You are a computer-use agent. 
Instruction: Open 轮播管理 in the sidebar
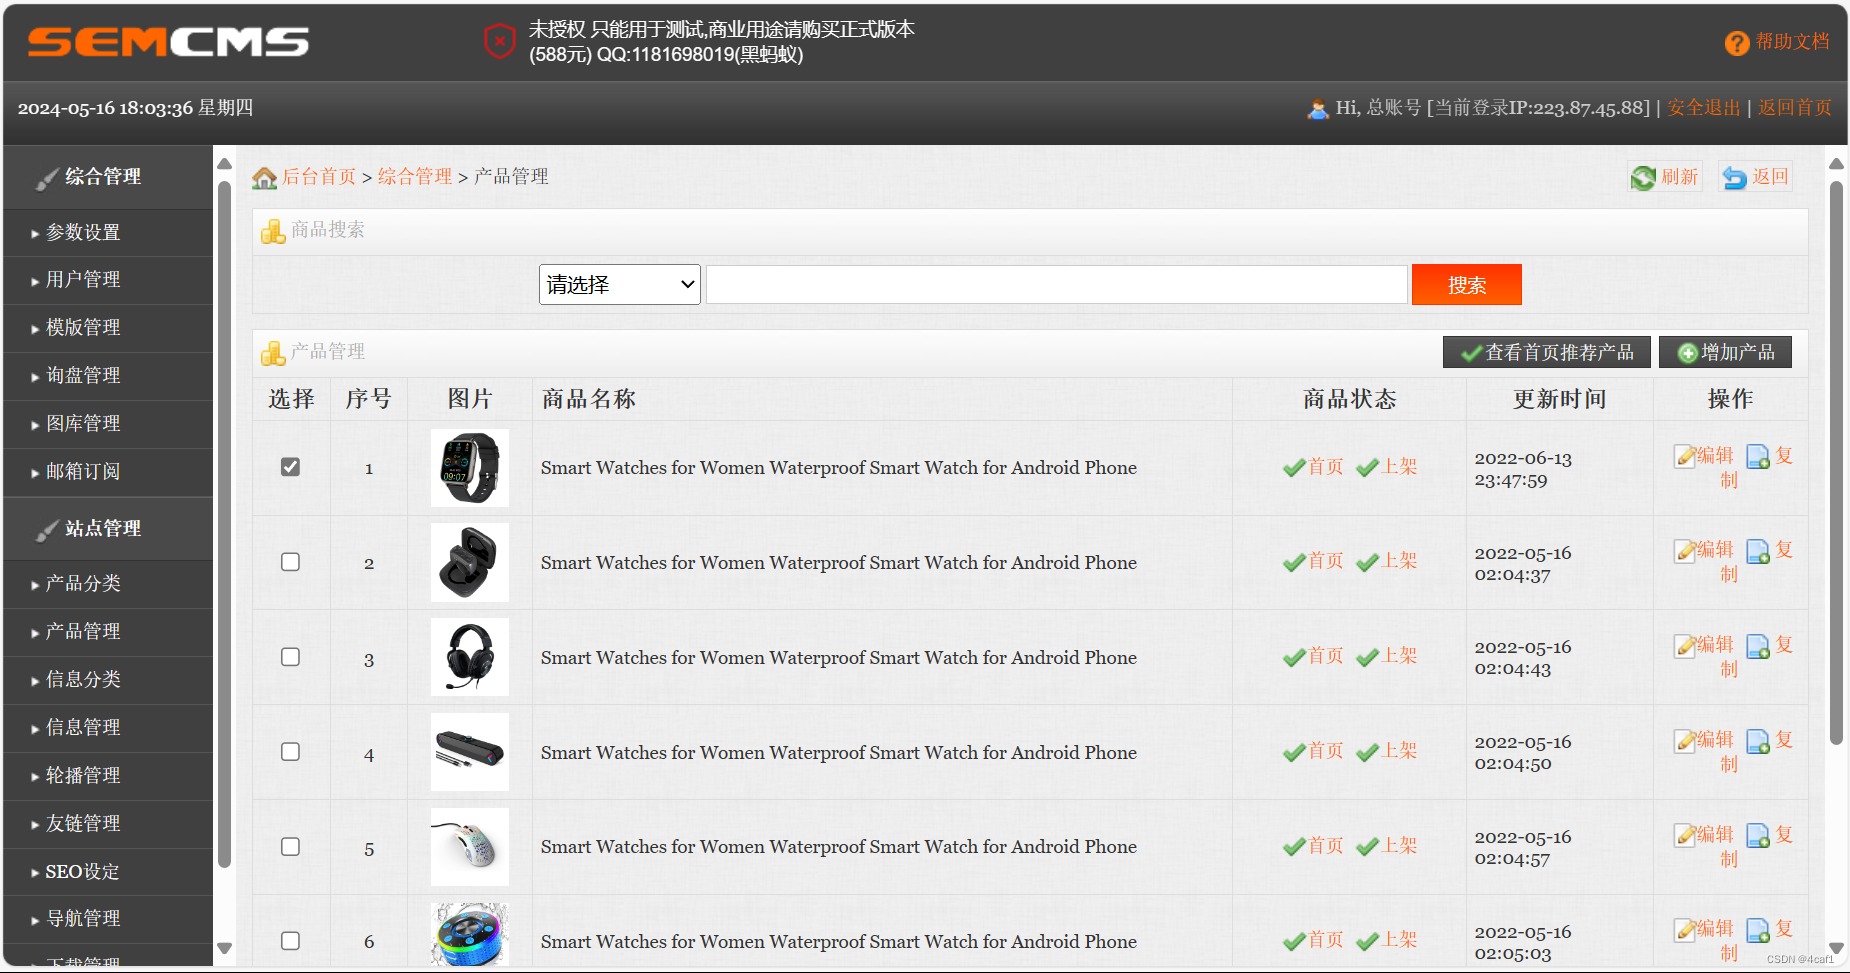(83, 775)
